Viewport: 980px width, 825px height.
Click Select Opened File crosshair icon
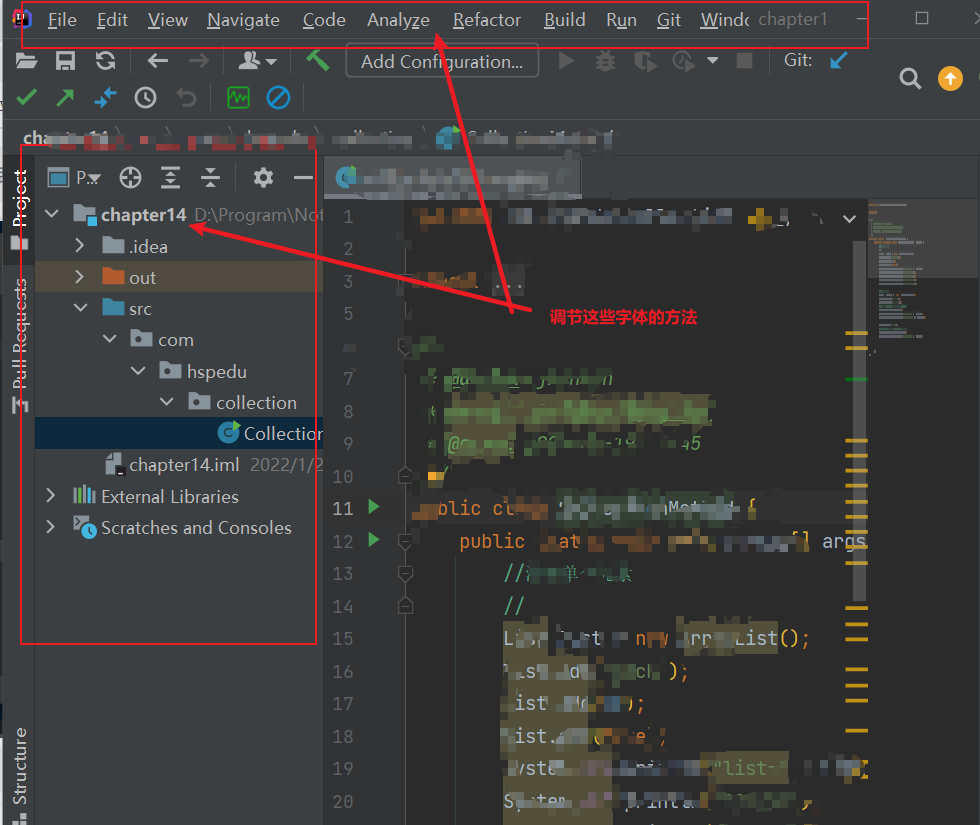130,178
